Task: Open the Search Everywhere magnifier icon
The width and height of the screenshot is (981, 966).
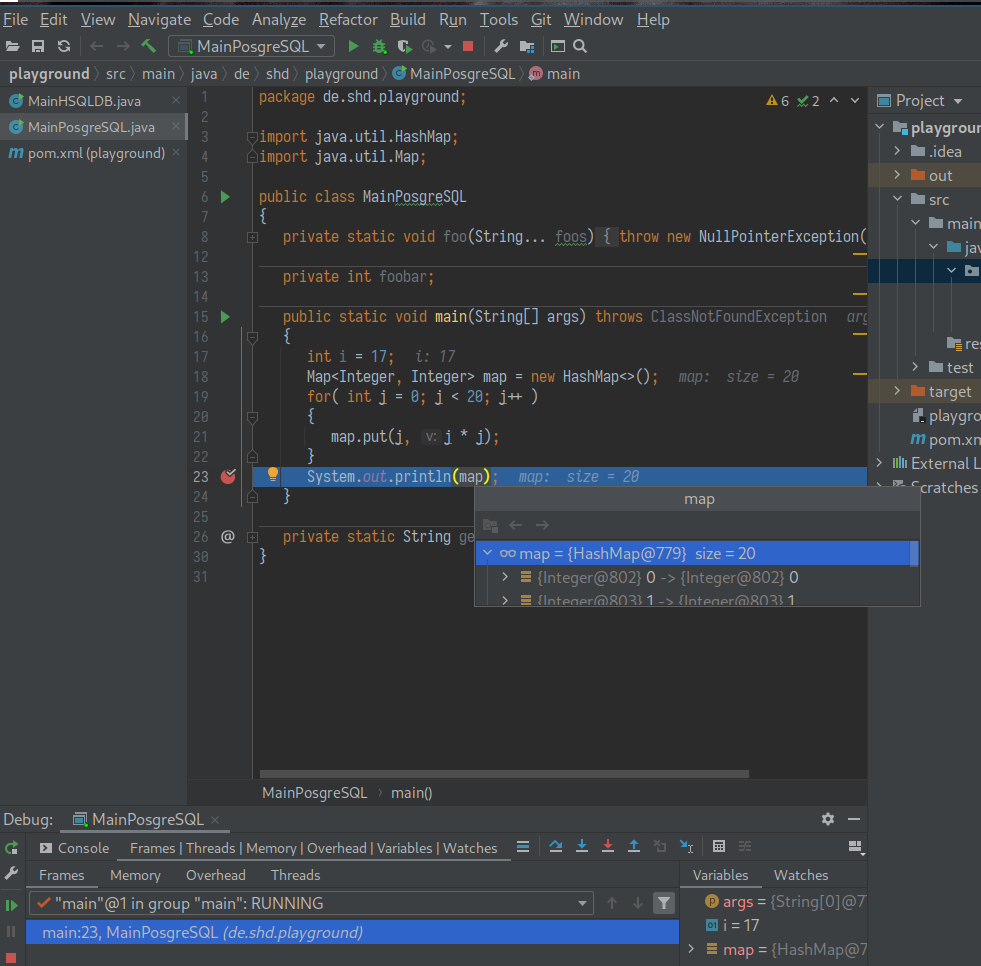Action: click(580, 46)
